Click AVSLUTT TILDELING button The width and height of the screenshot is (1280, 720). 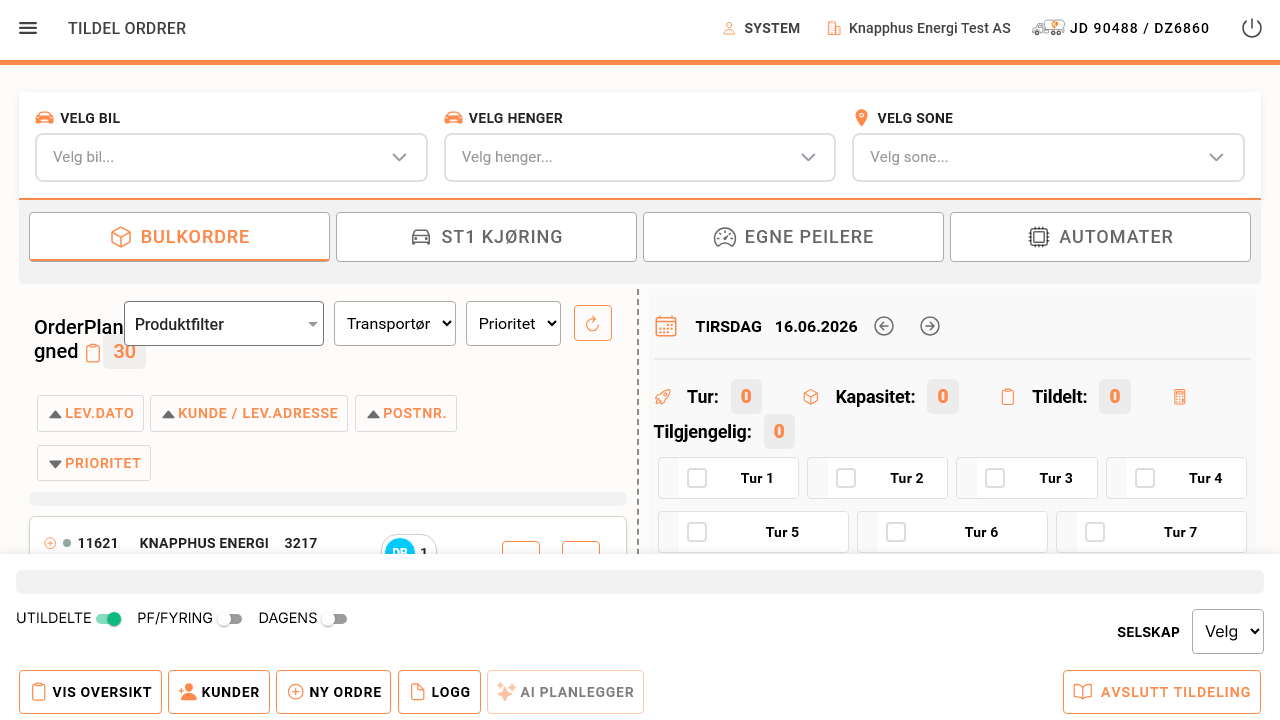(1162, 692)
